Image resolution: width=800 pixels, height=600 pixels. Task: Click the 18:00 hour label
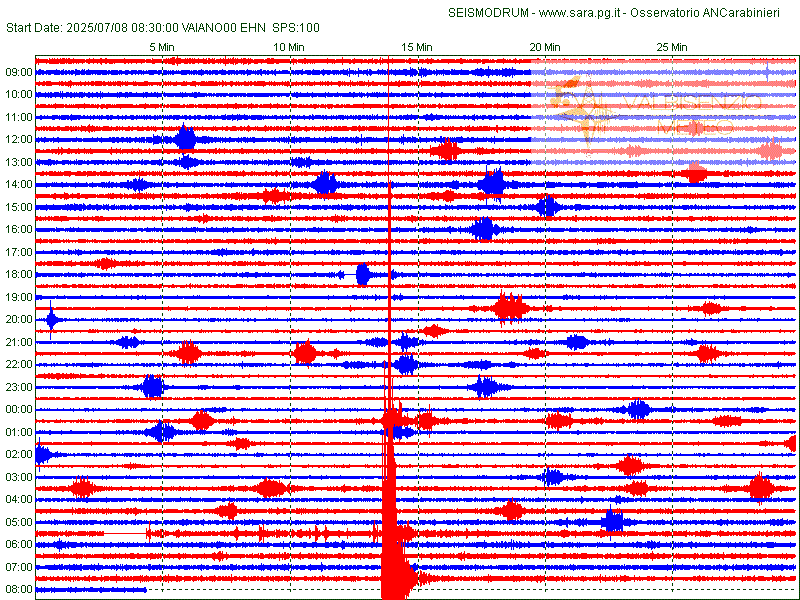coord(19,275)
